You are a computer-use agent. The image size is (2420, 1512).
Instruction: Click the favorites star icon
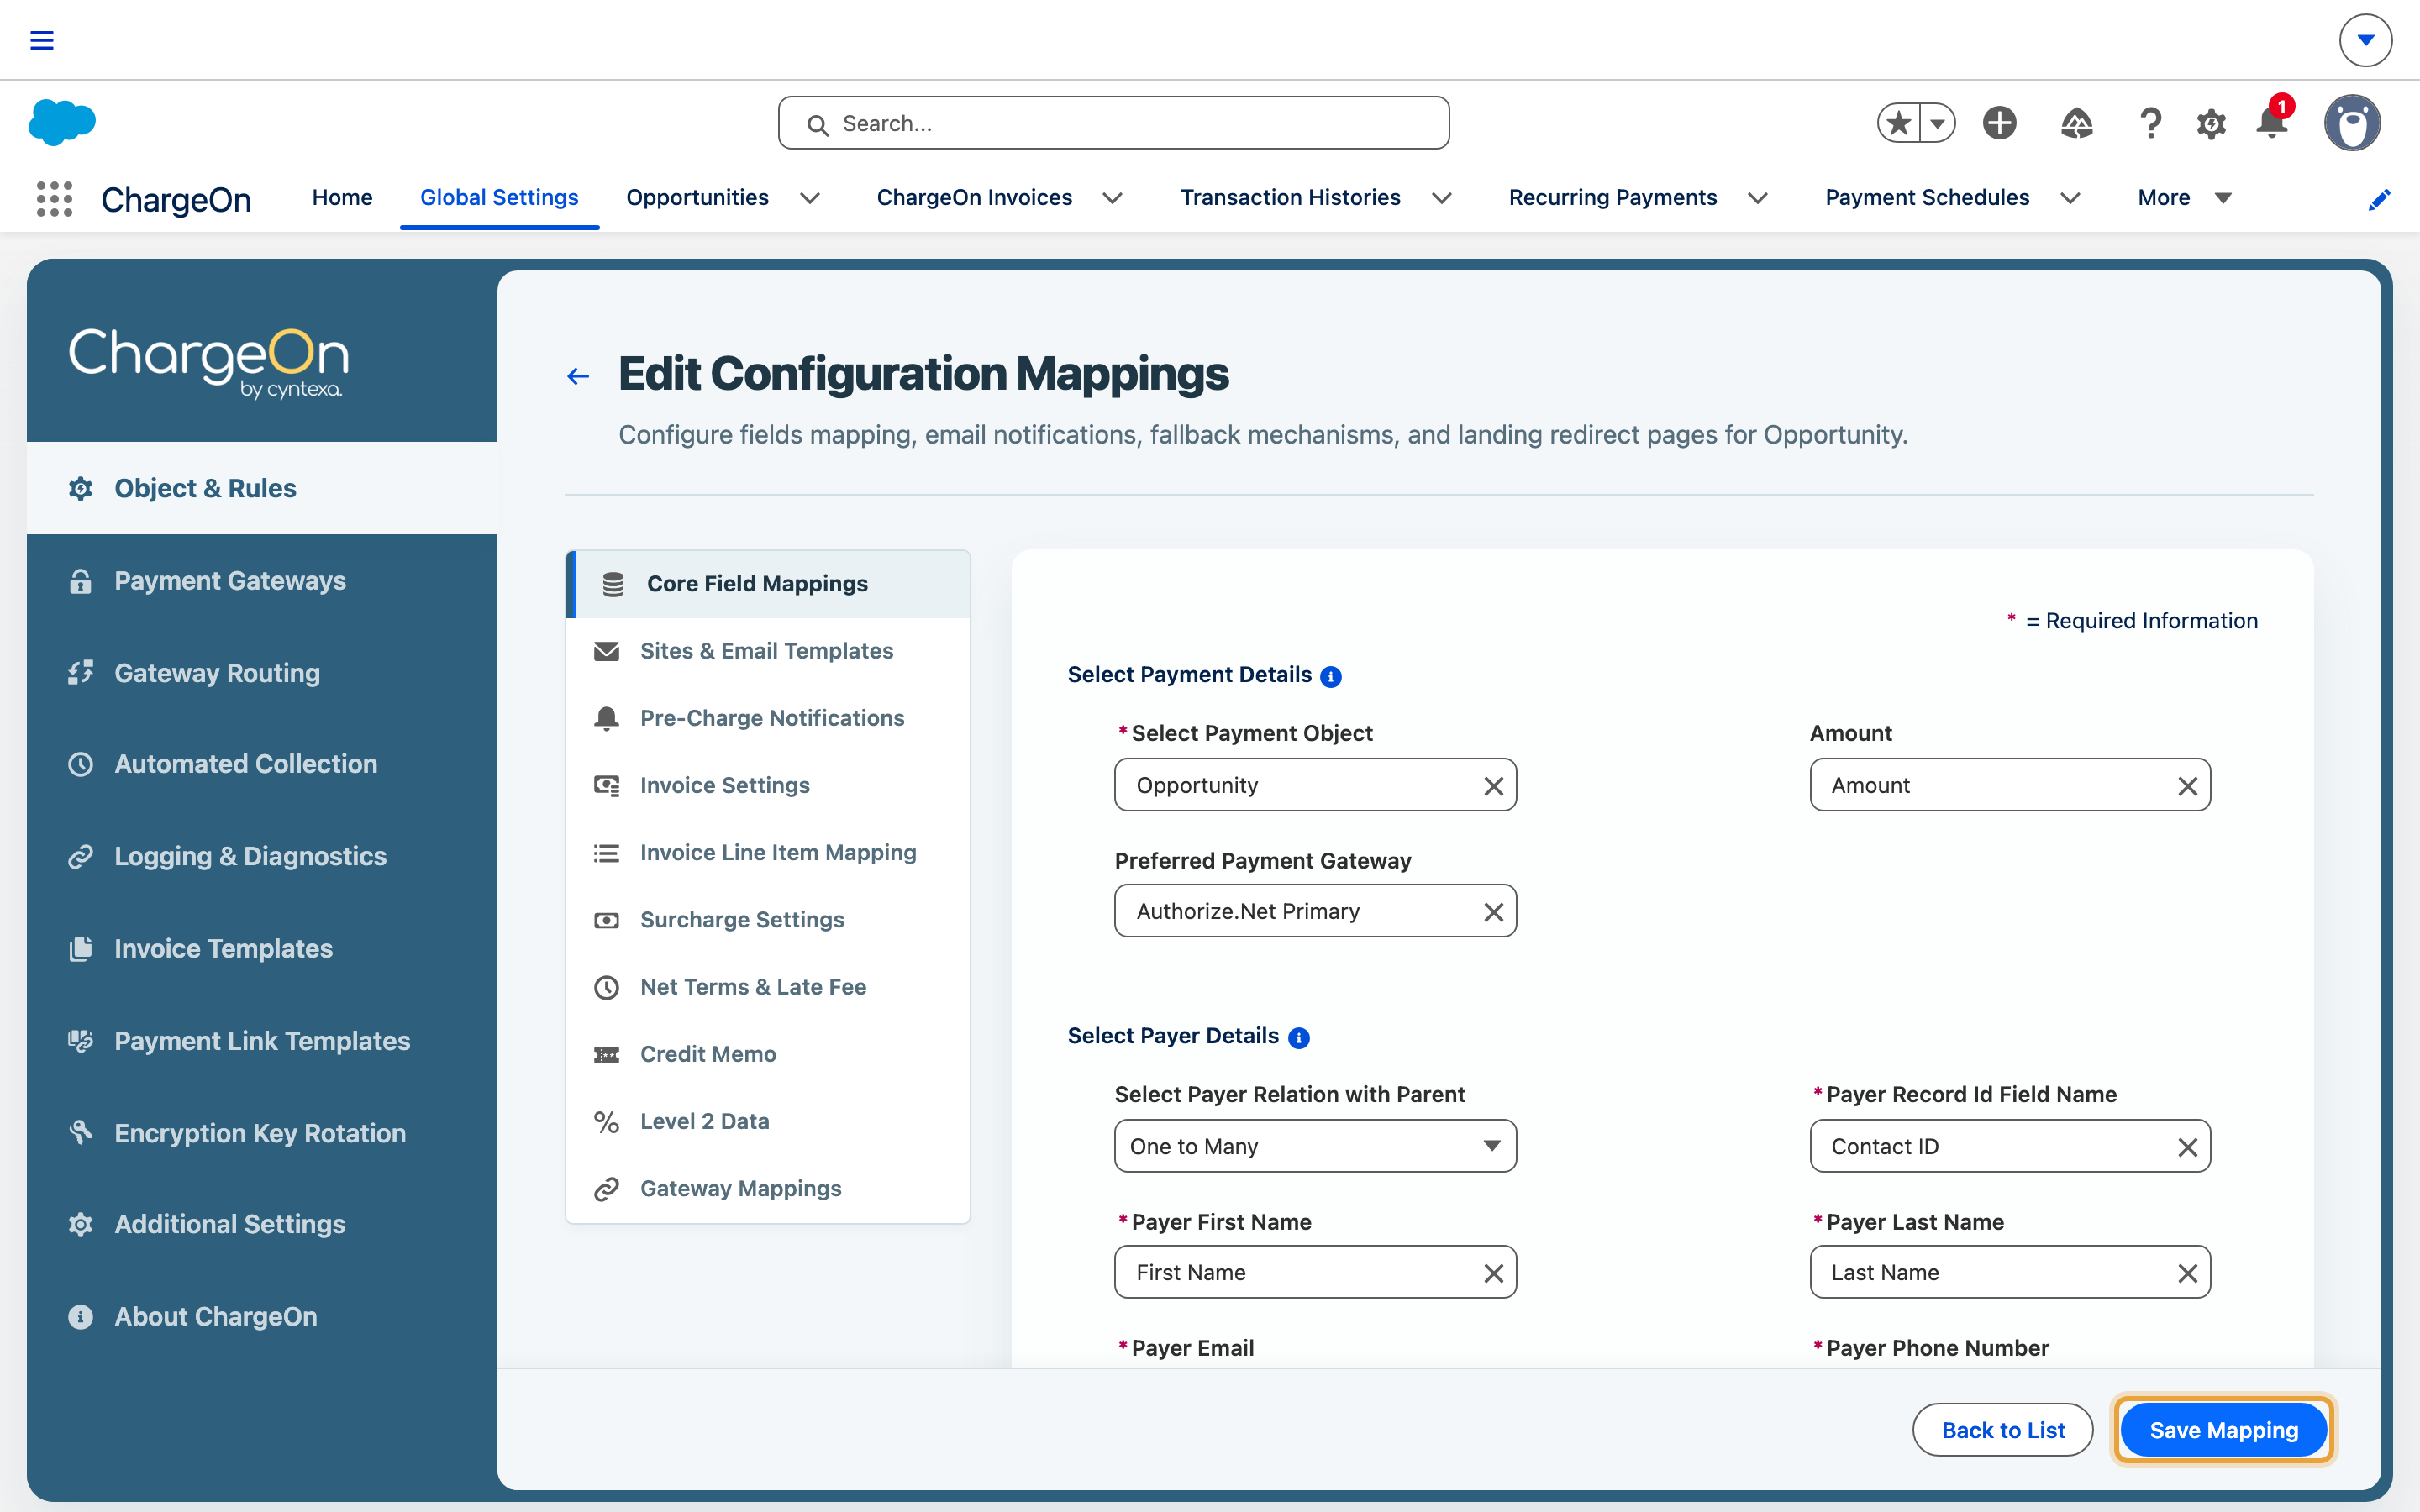(1898, 123)
